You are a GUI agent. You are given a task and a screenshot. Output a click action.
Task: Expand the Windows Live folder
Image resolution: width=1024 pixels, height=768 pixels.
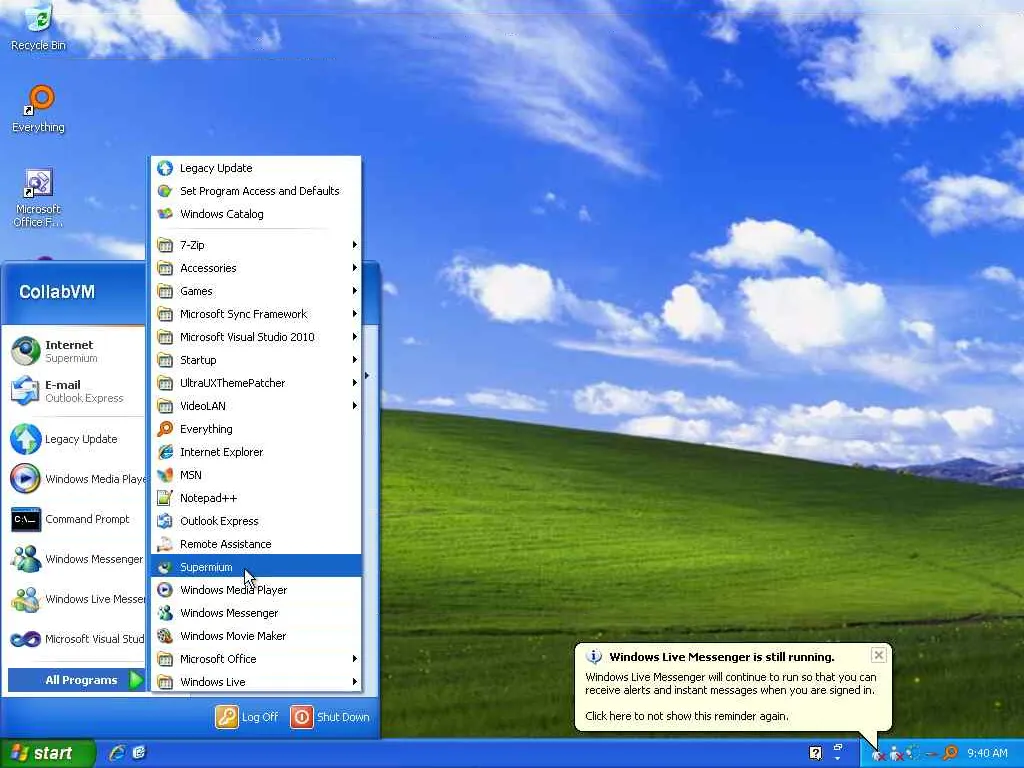(255, 682)
